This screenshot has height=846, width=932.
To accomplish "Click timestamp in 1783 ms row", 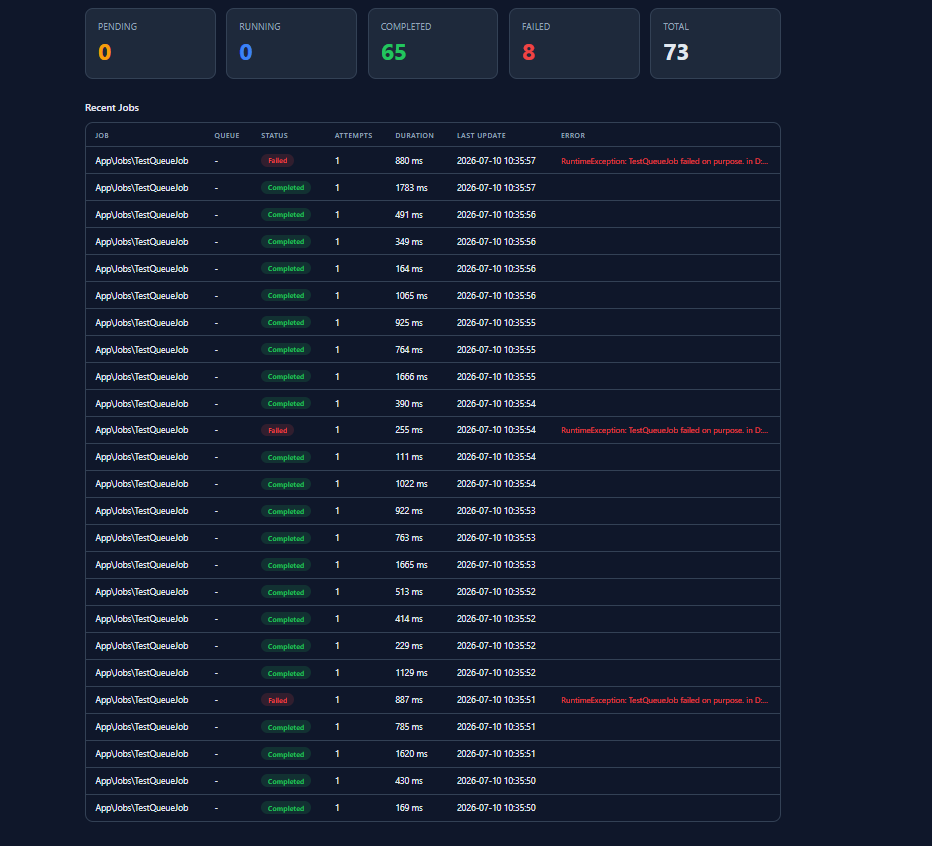I will (x=496, y=188).
